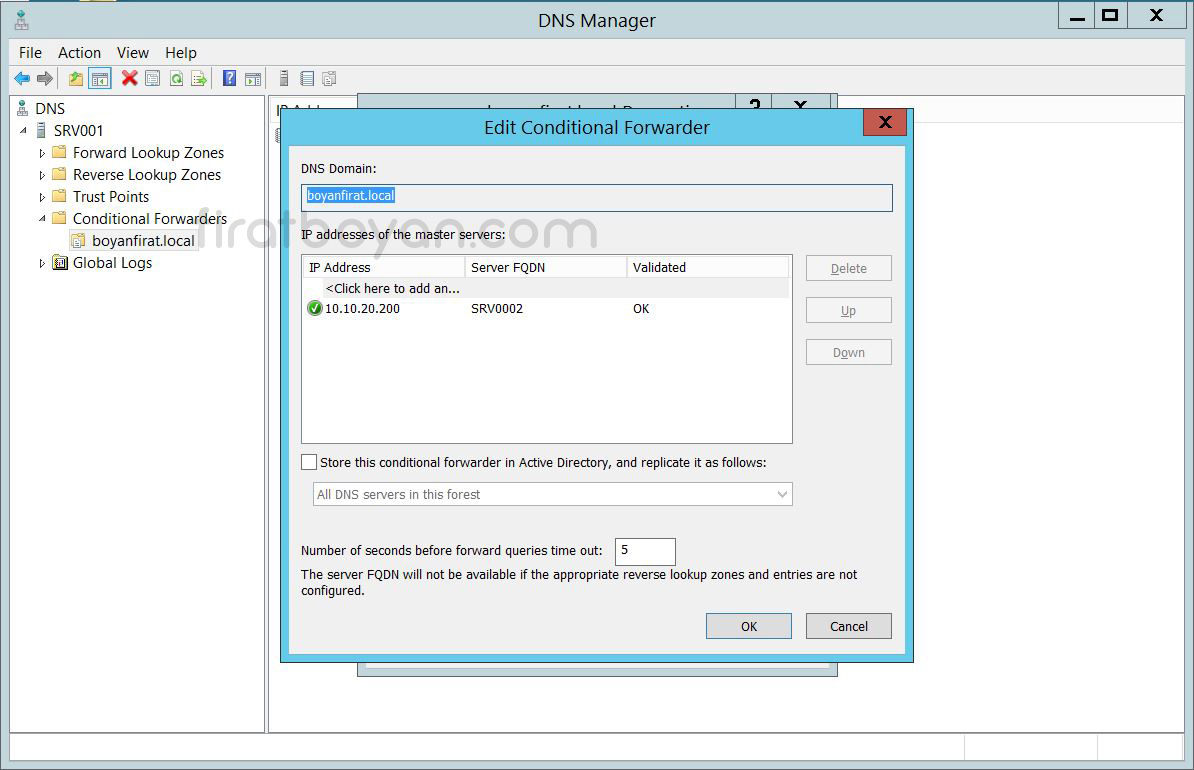Enable Store this conditional forwarder in Active Directory
The height and width of the screenshot is (770, 1194).
pyautogui.click(x=309, y=462)
